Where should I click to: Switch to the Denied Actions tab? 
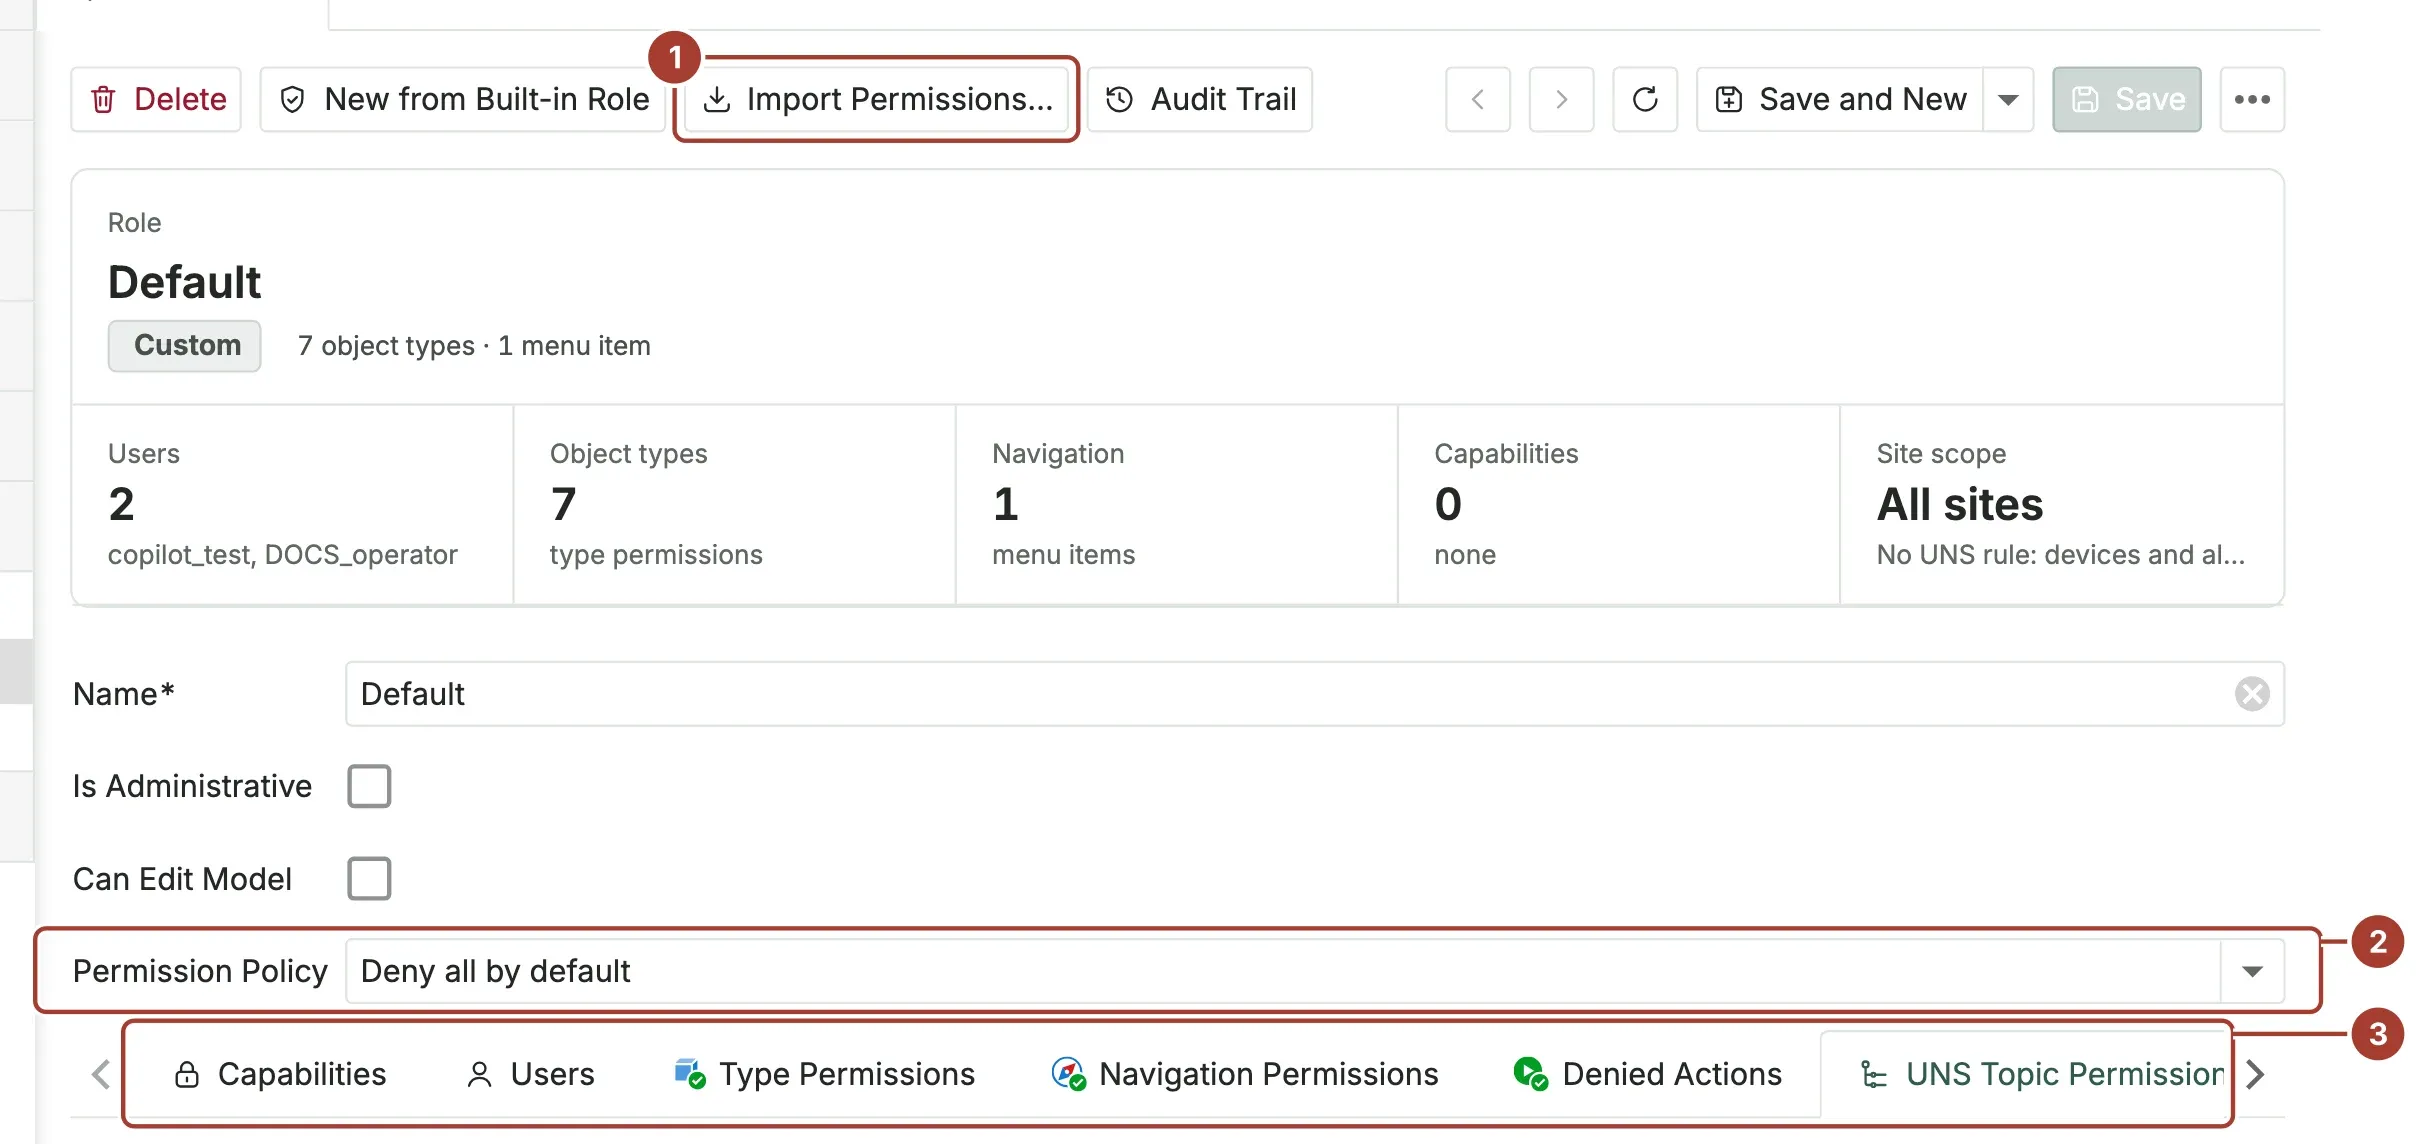(1647, 1075)
